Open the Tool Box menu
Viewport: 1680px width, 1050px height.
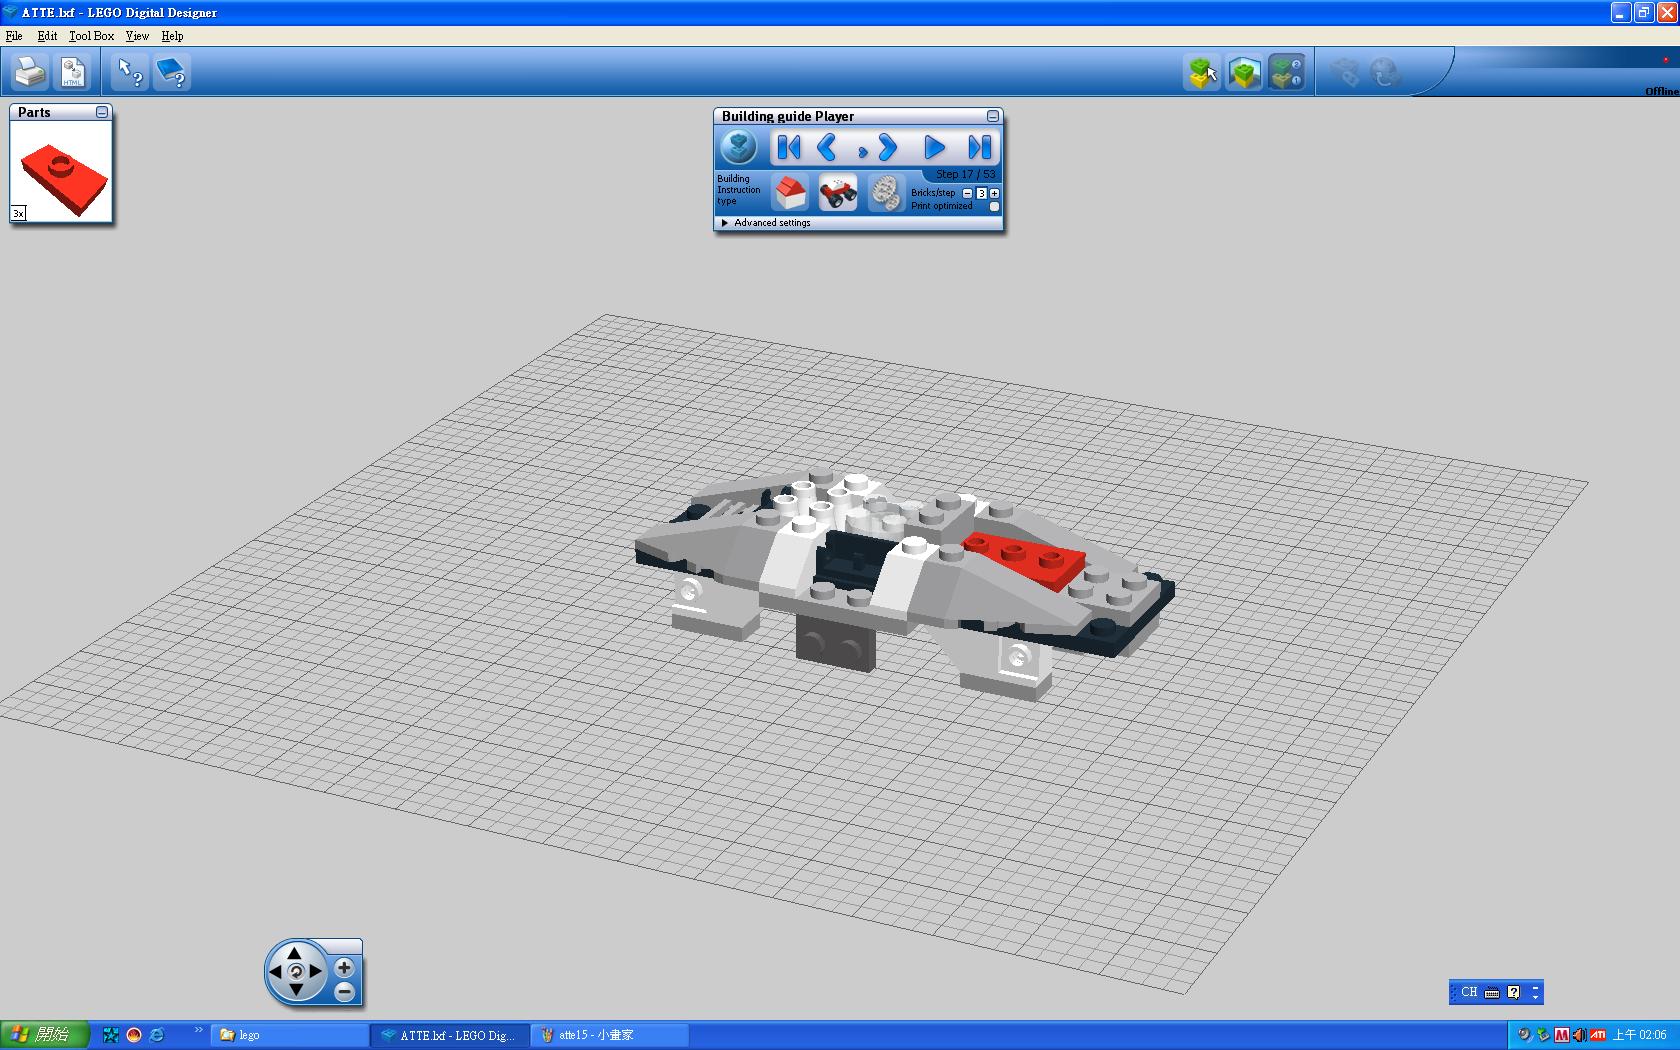(x=91, y=36)
